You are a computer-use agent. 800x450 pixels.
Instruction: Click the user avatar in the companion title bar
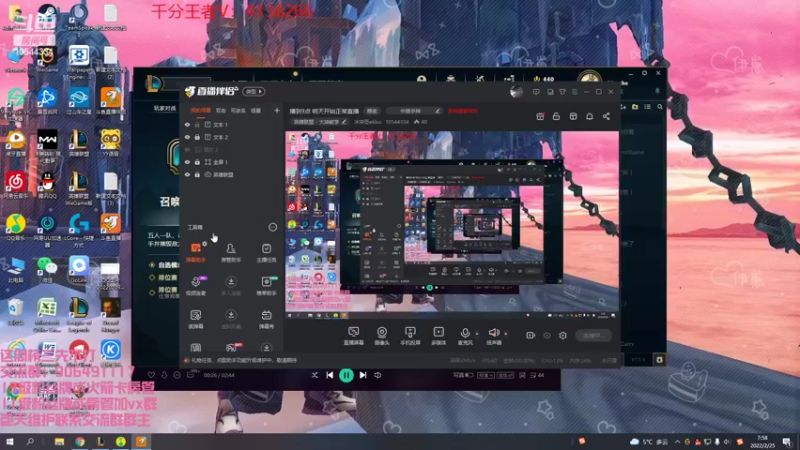(x=516, y=92)
